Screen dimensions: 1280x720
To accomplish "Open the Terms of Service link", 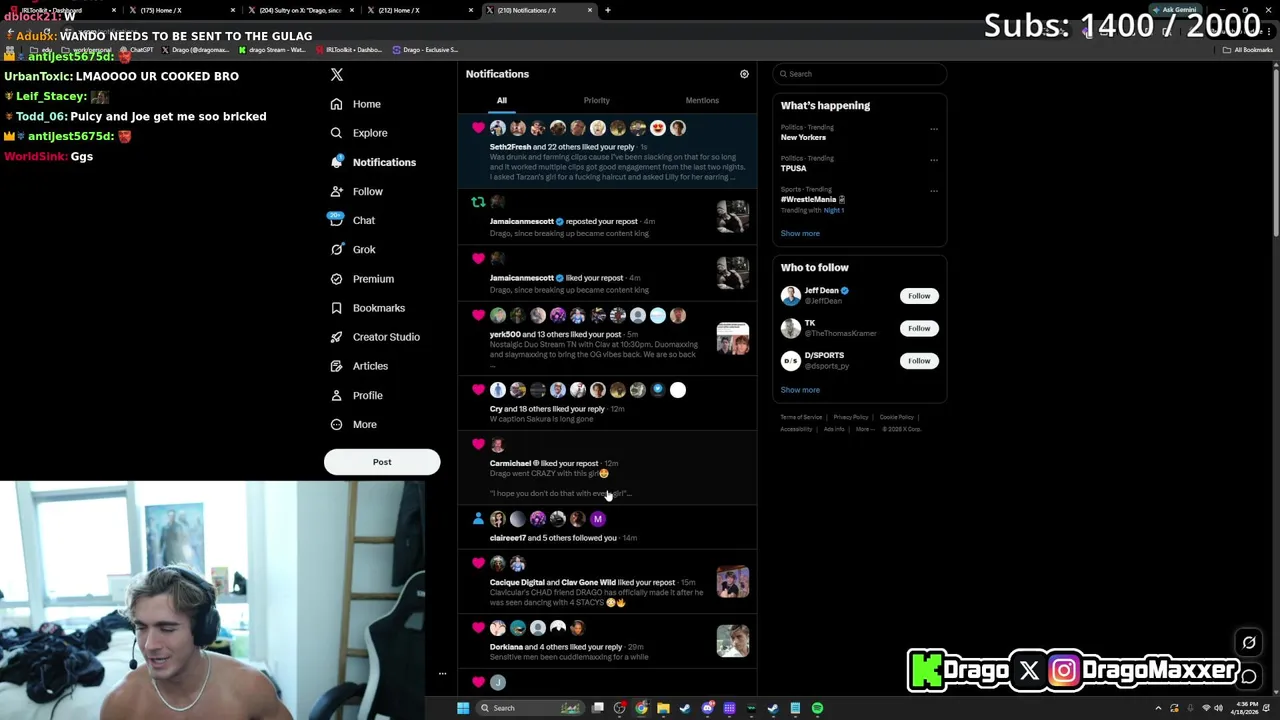I will [x=801, y=417].
